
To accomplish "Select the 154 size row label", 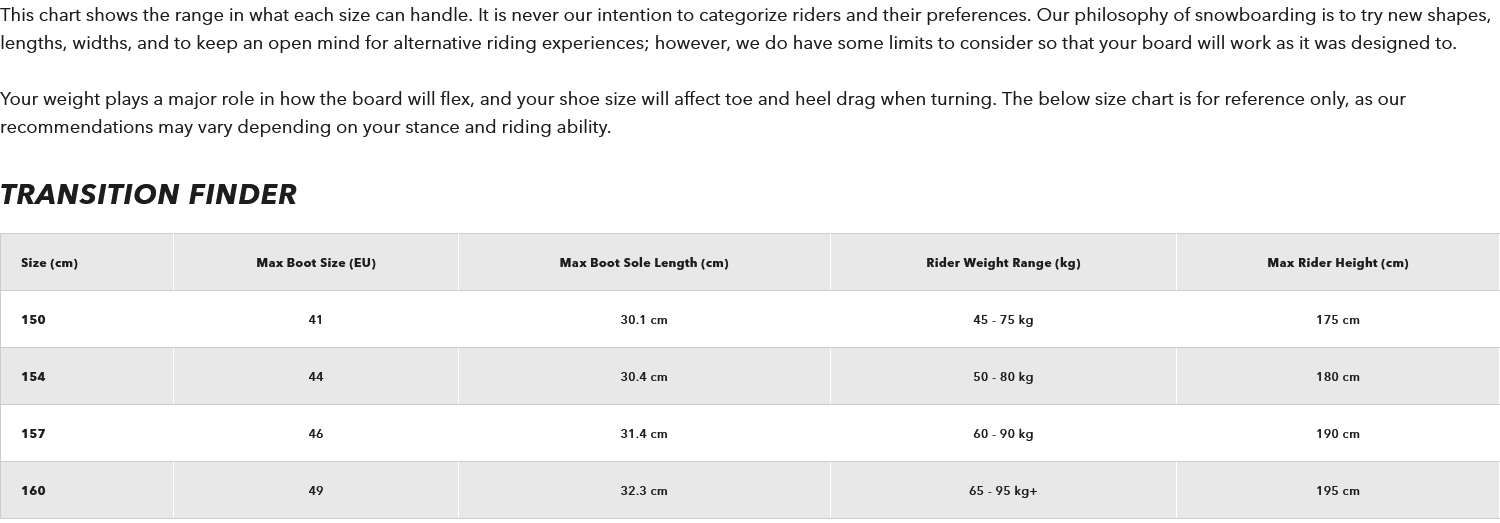I will click(x=34, y=377).
